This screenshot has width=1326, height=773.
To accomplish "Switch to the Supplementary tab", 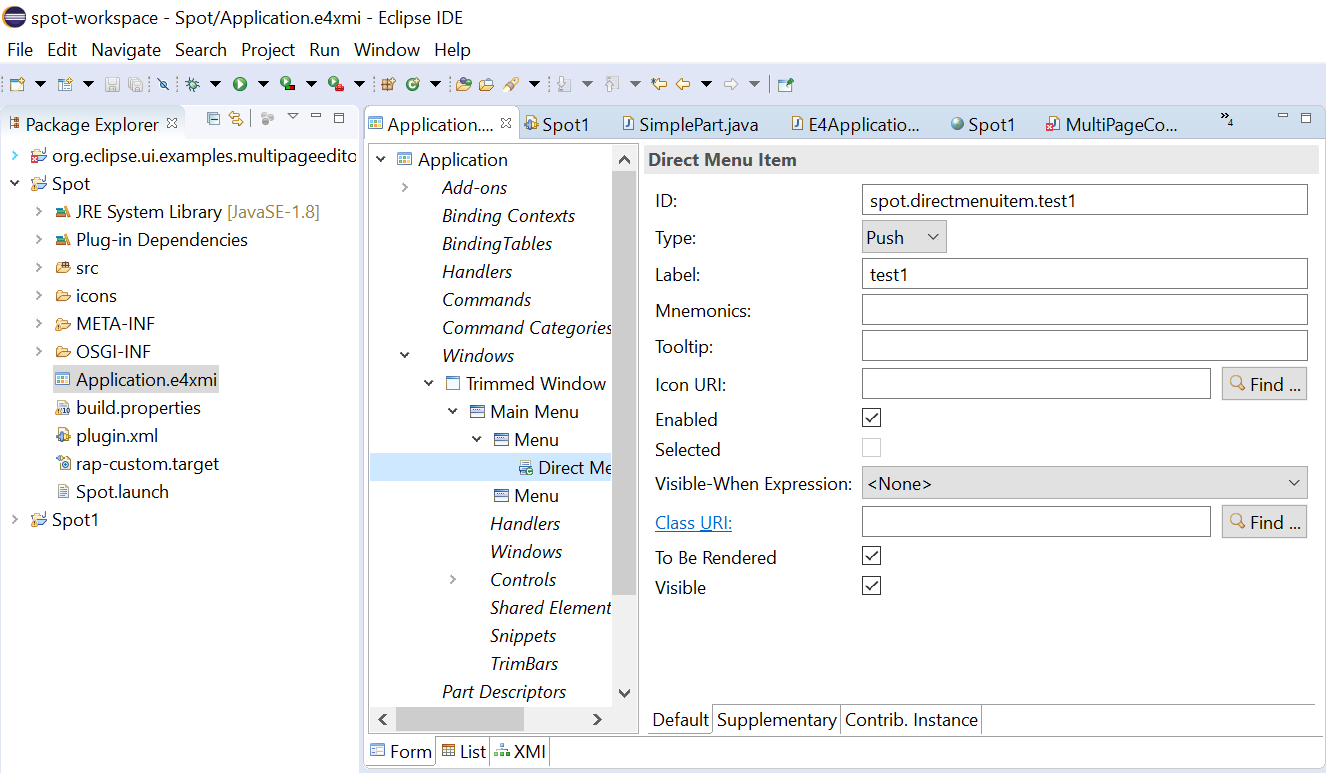I will (x=776, y=720).
